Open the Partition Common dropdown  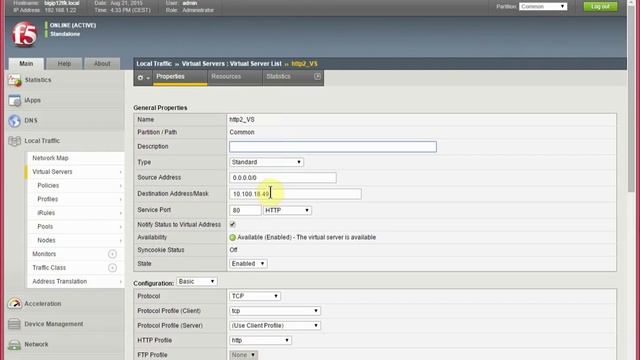coord(543,7)
